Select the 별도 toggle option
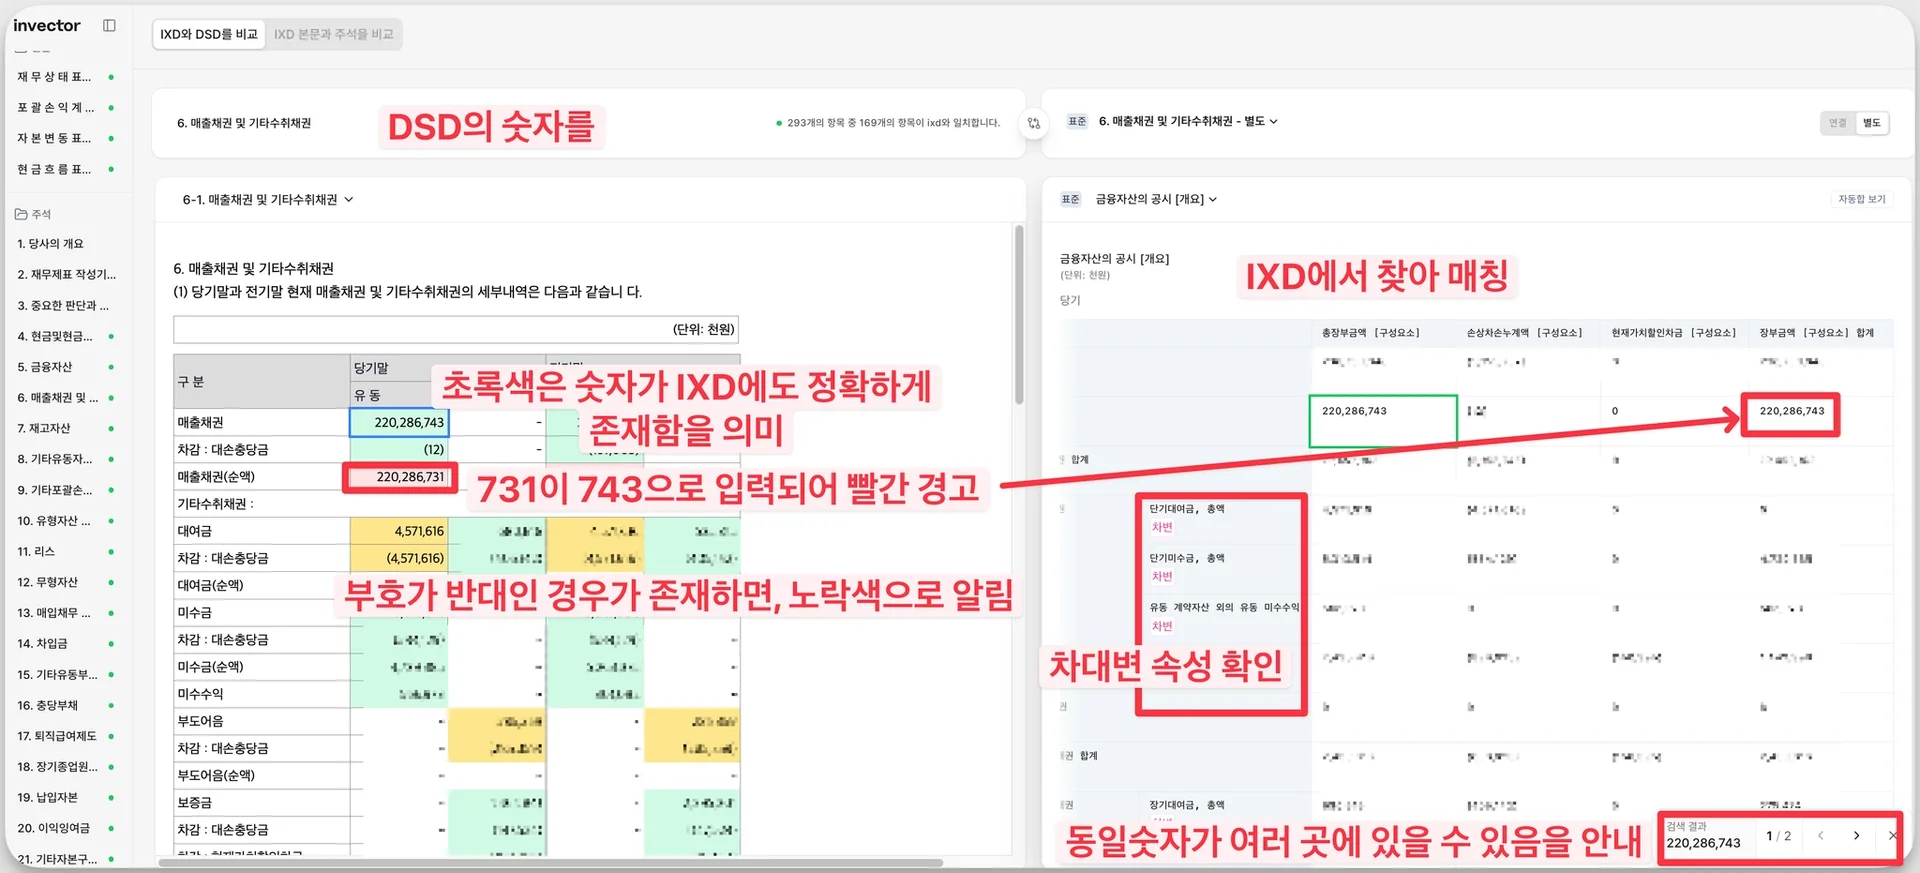The height and width of the screenshot is (873, 1920). tap(1871, 123)
